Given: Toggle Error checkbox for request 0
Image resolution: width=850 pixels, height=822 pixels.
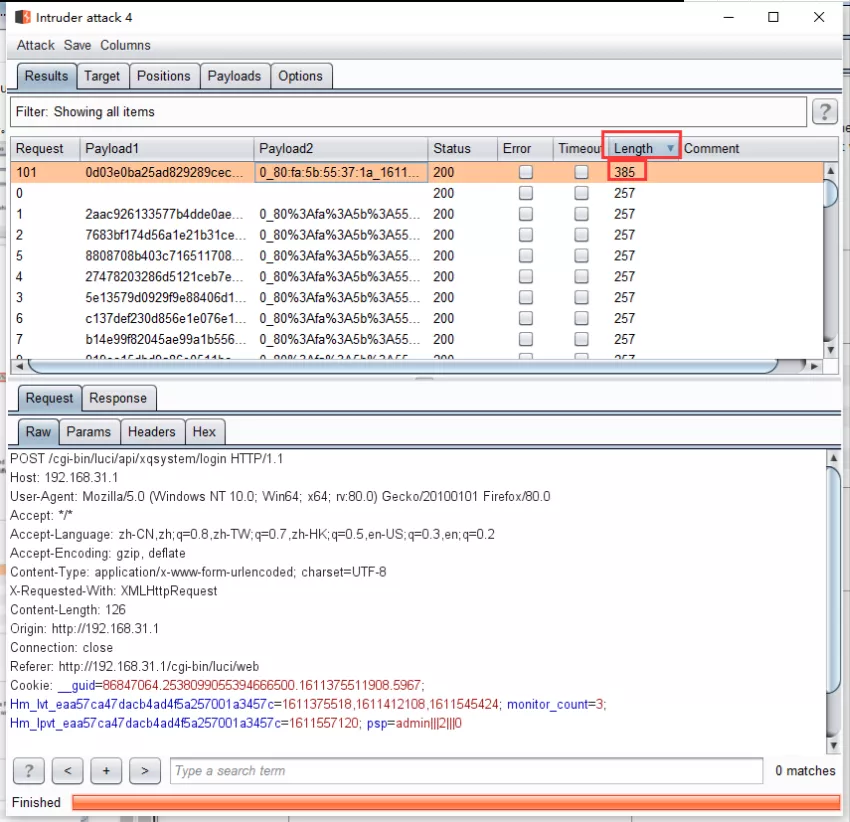Looking at the screenshot, I should (x=525, y=193).
